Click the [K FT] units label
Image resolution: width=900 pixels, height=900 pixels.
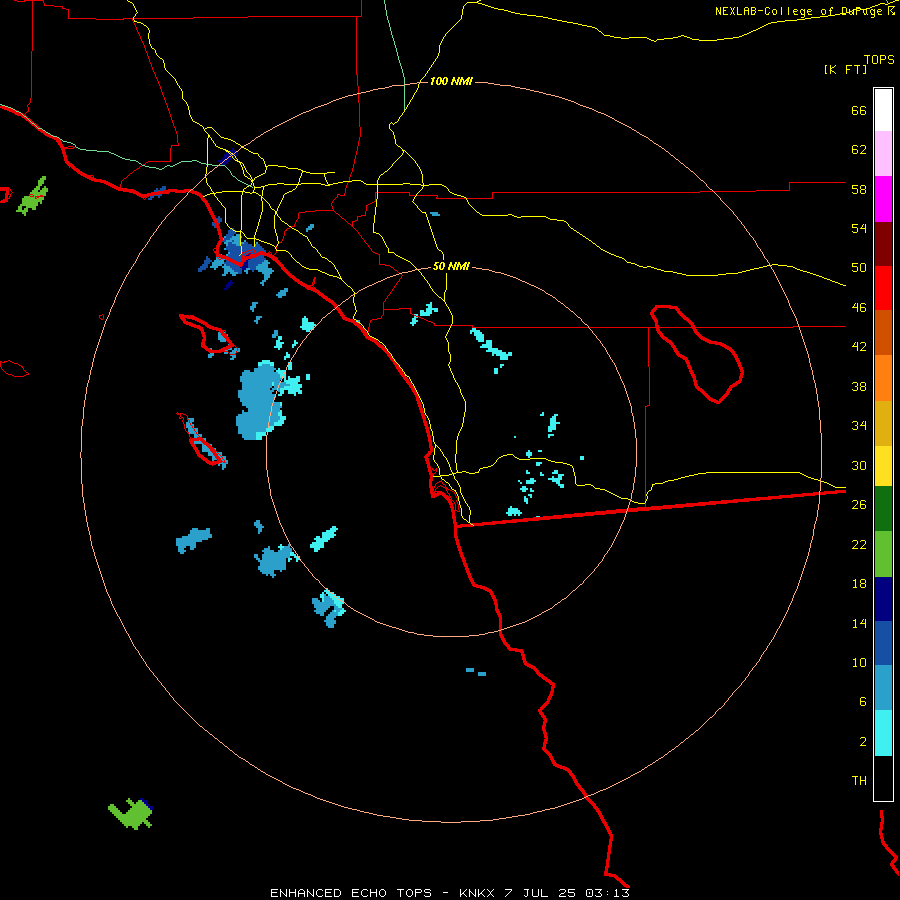coord(845,70)
